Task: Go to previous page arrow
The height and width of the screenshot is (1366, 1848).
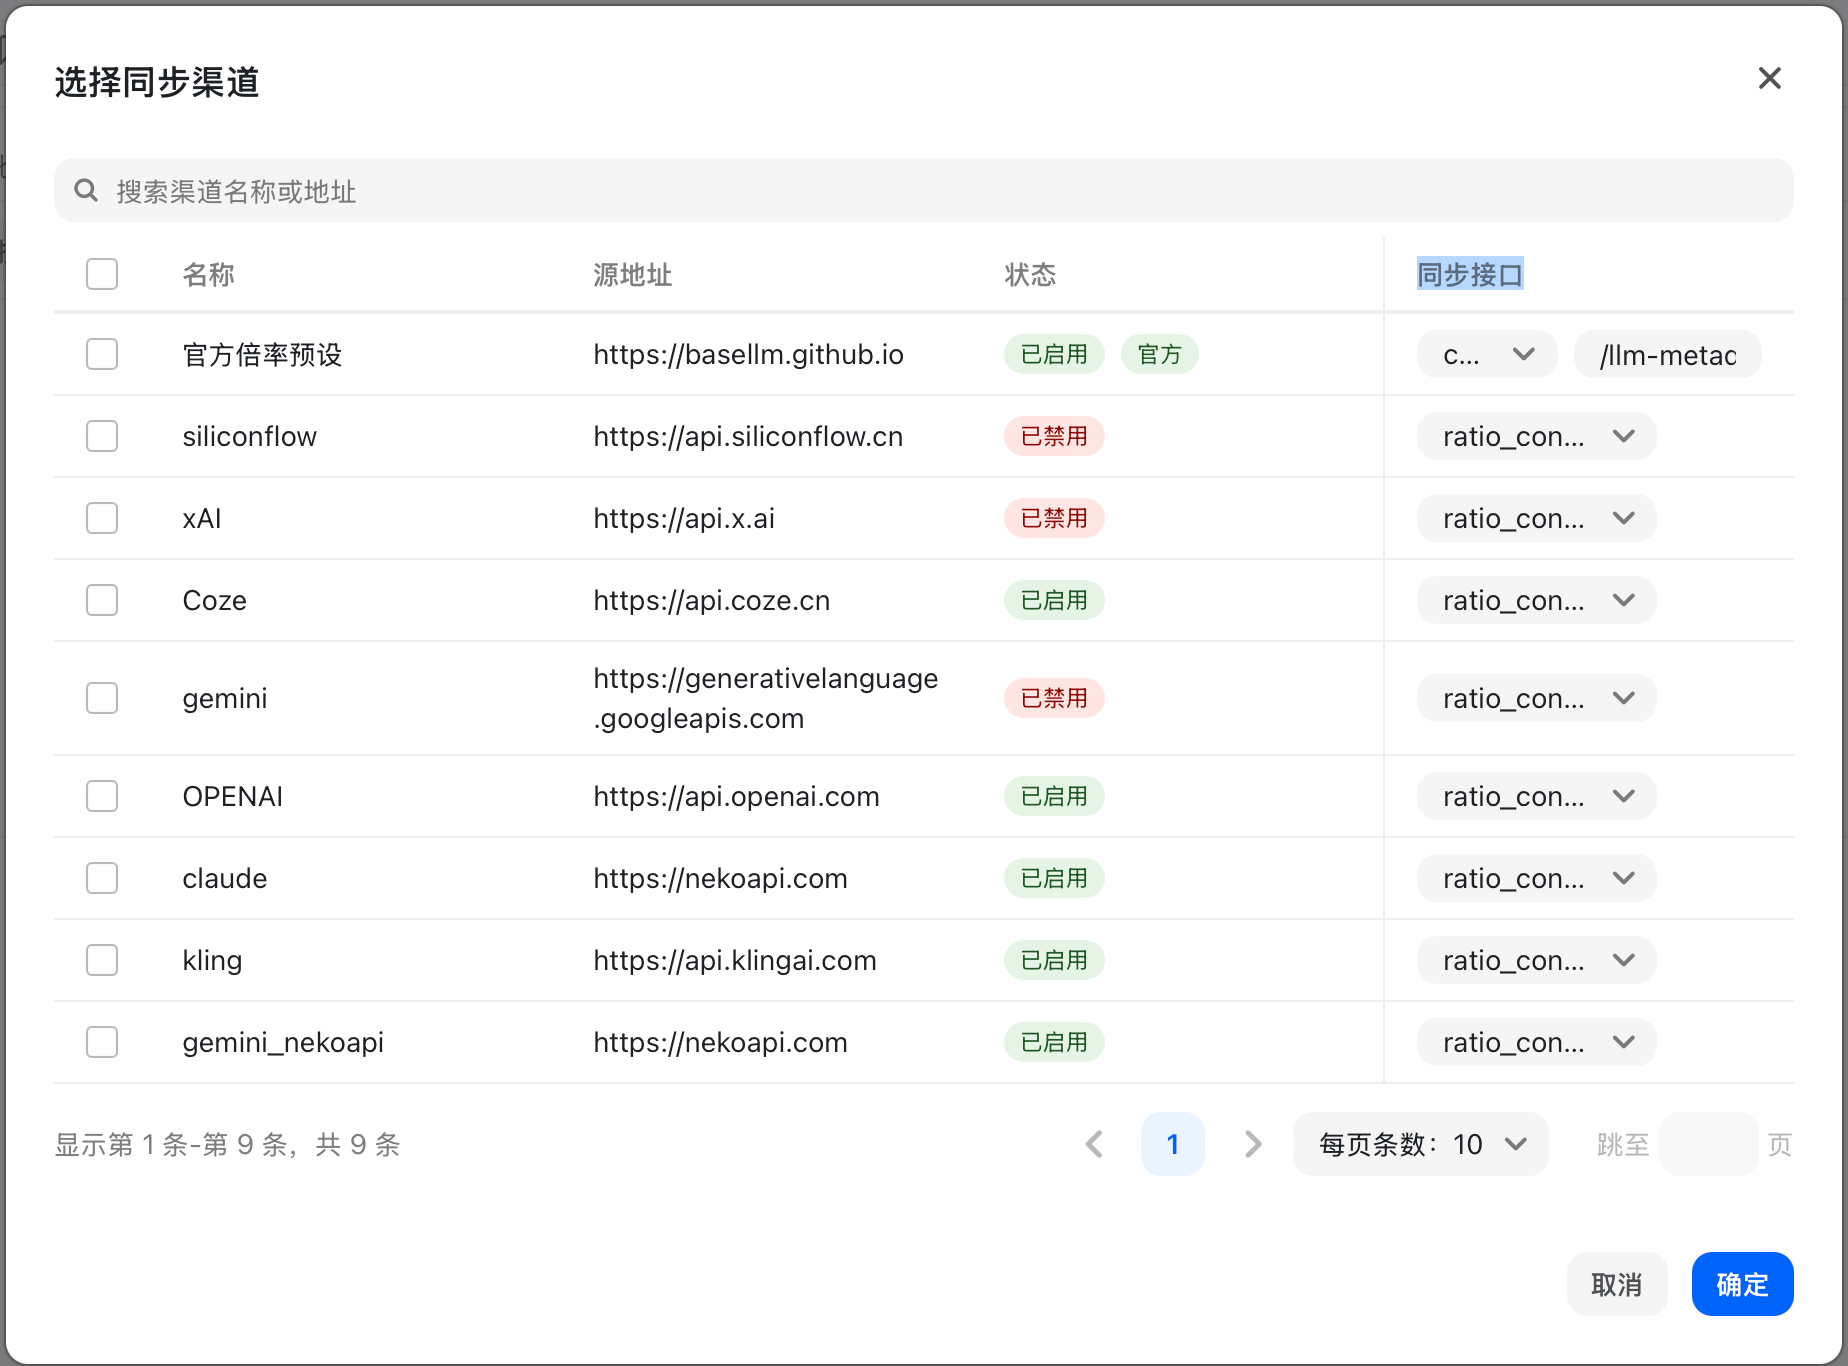Action: (1095, 1144)
